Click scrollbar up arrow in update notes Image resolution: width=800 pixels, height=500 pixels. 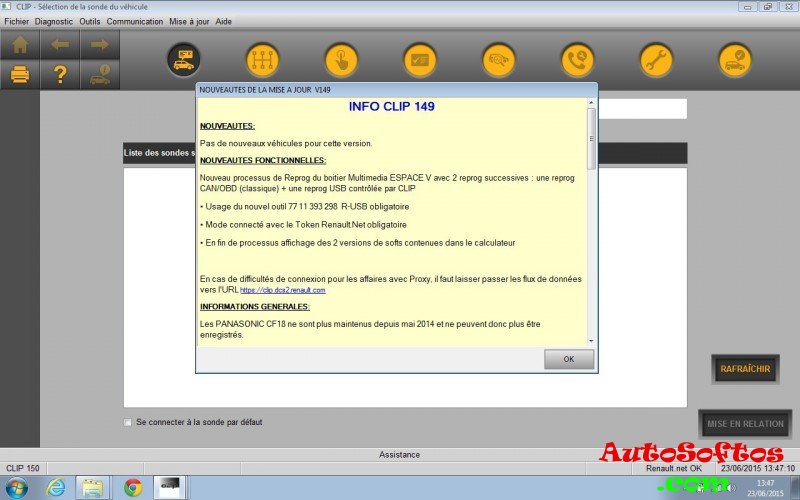591,104
